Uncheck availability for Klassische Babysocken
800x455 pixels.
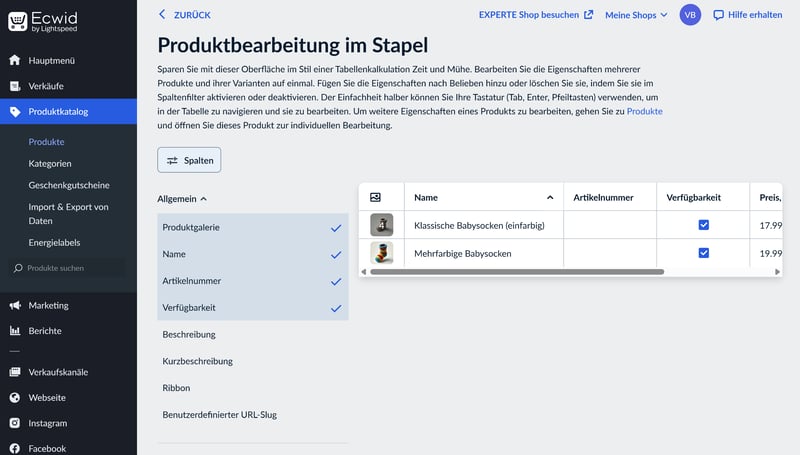pos(703,225)
